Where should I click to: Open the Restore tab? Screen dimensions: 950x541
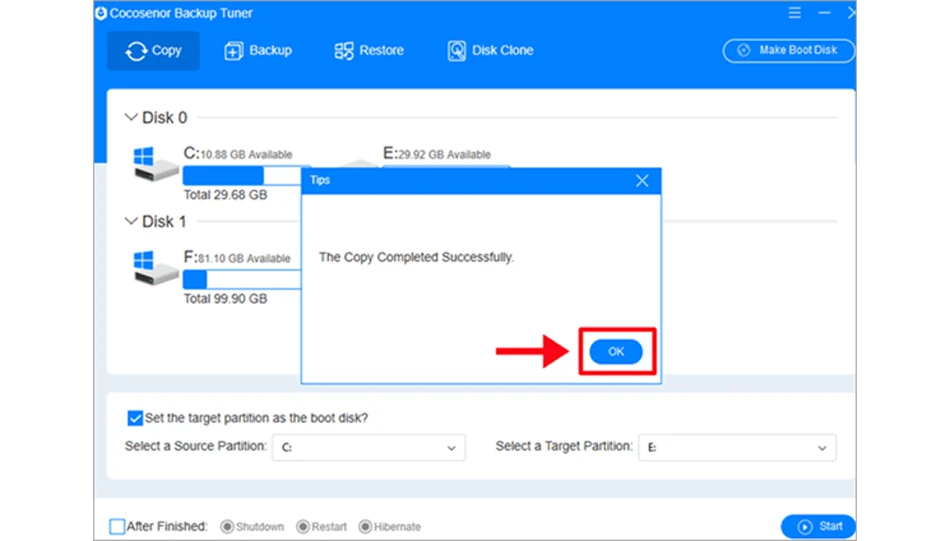click(x=369, y=50)
